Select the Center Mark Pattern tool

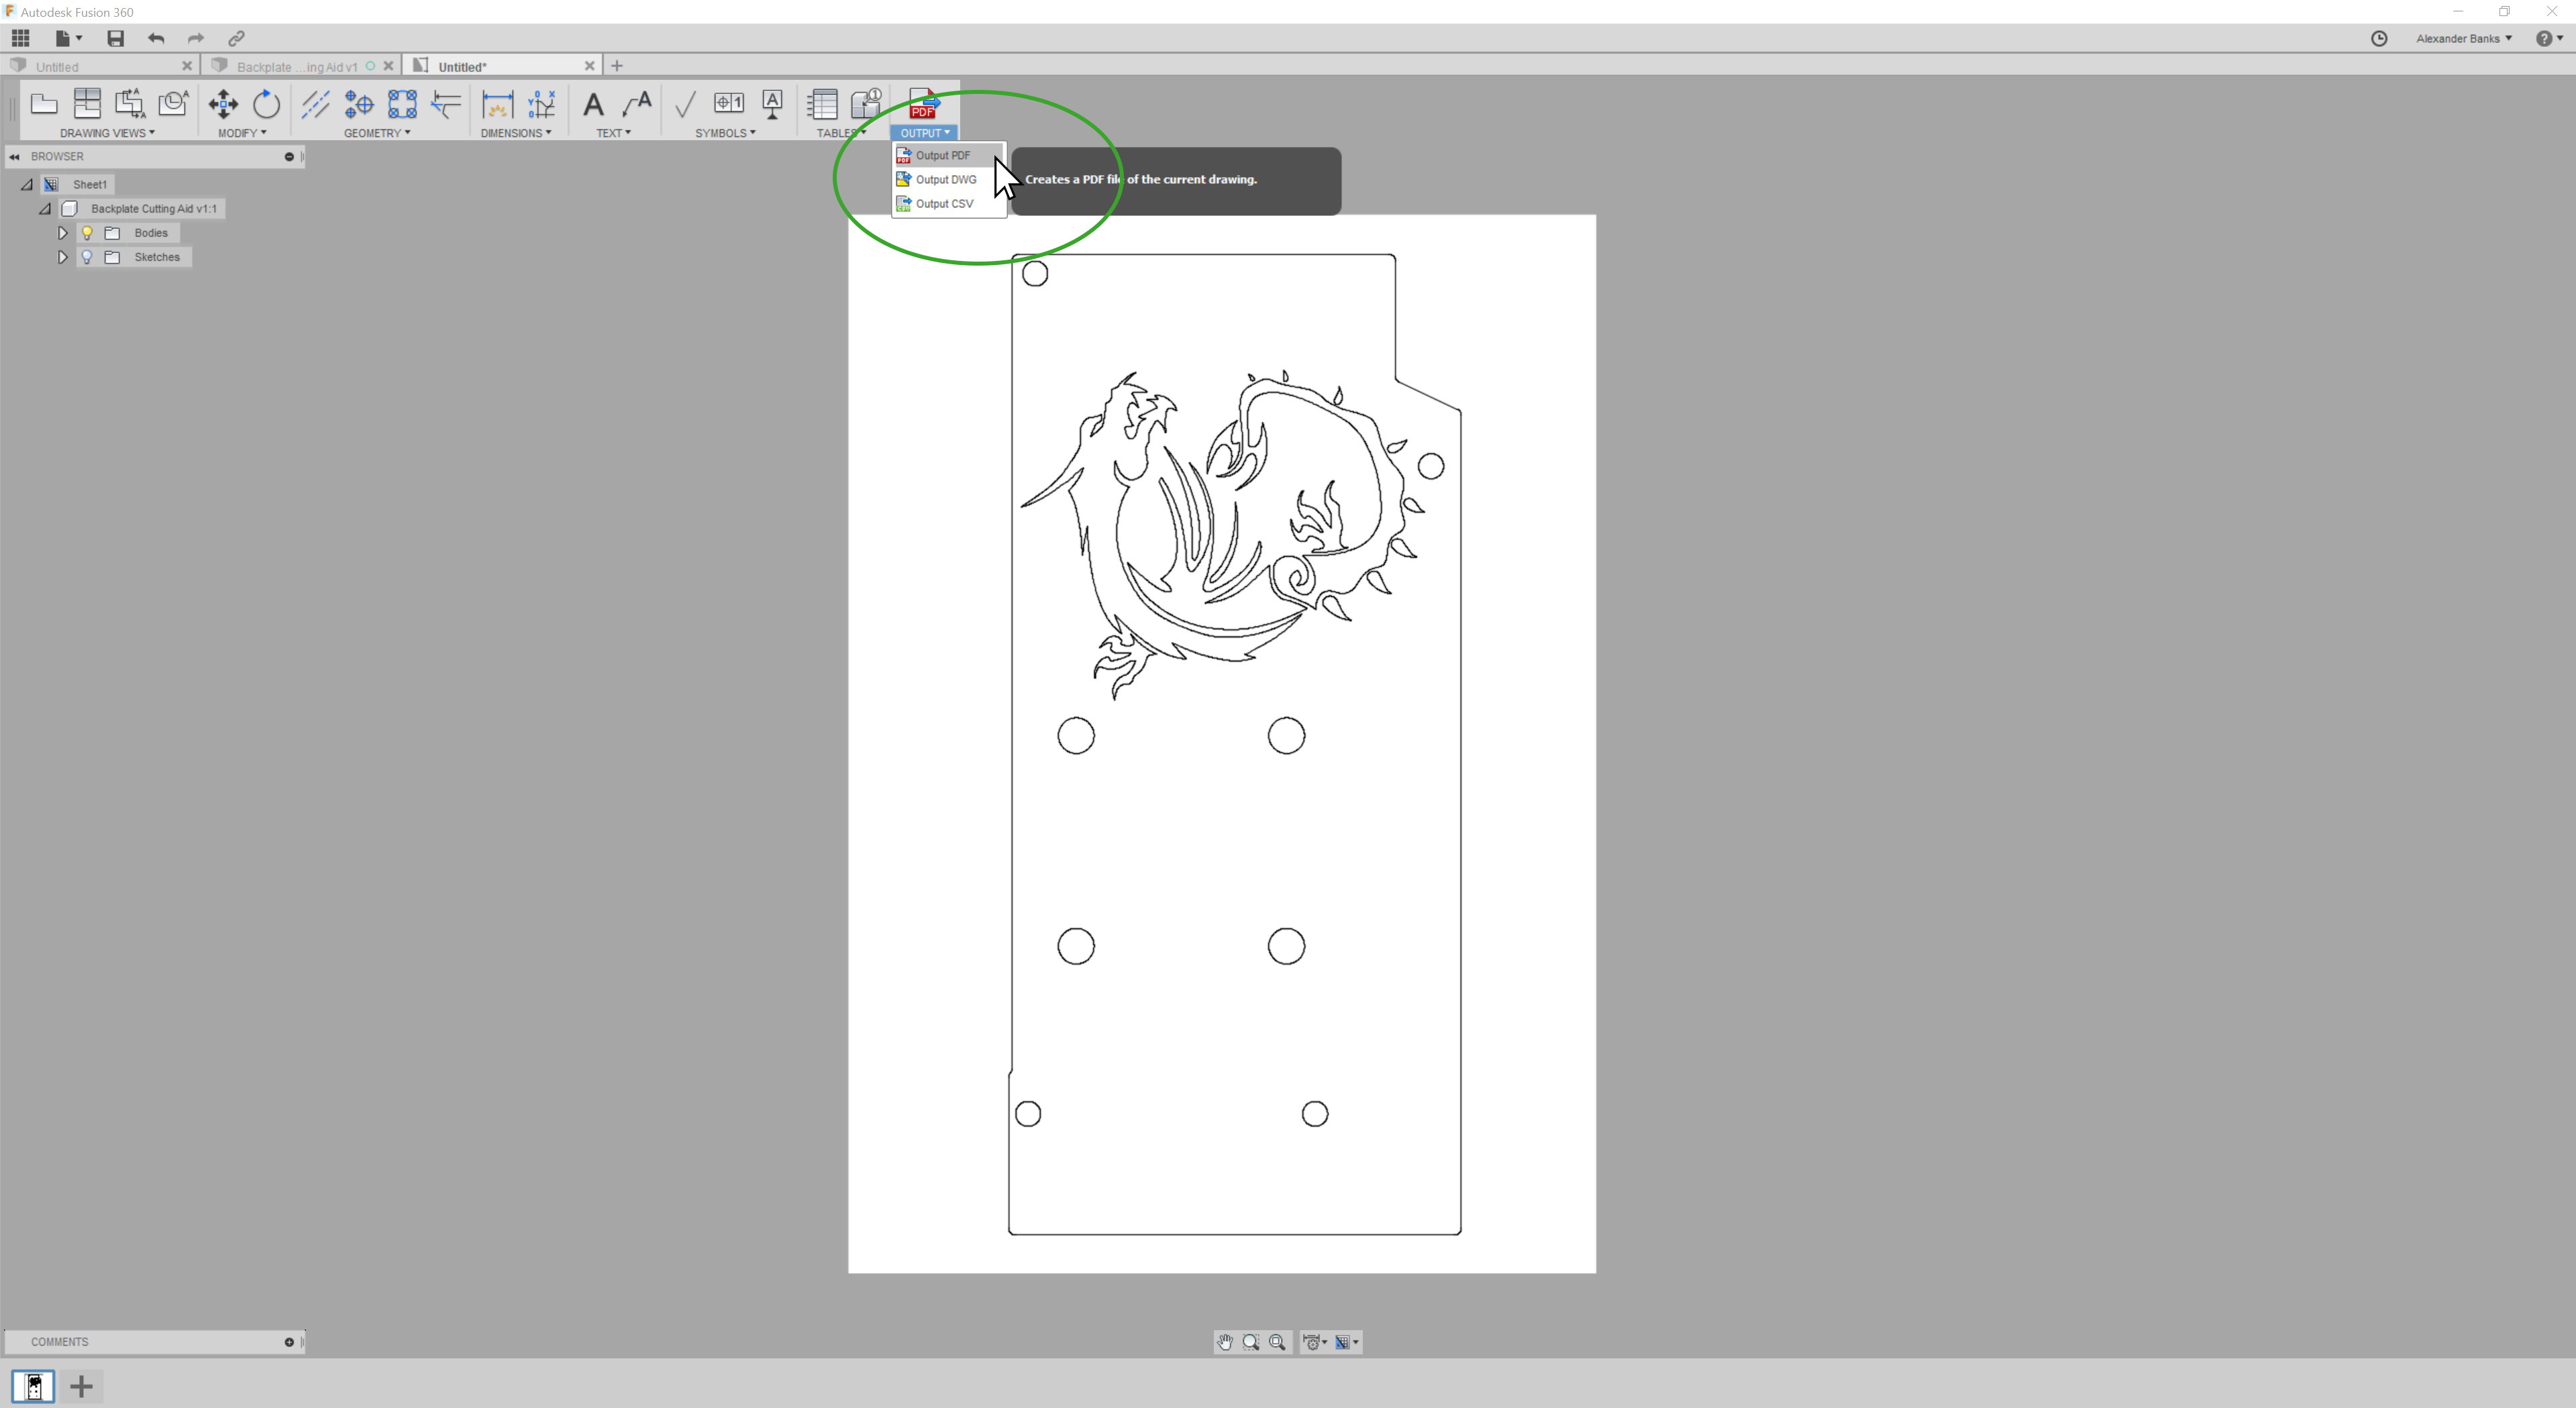[x=402, y=104]
